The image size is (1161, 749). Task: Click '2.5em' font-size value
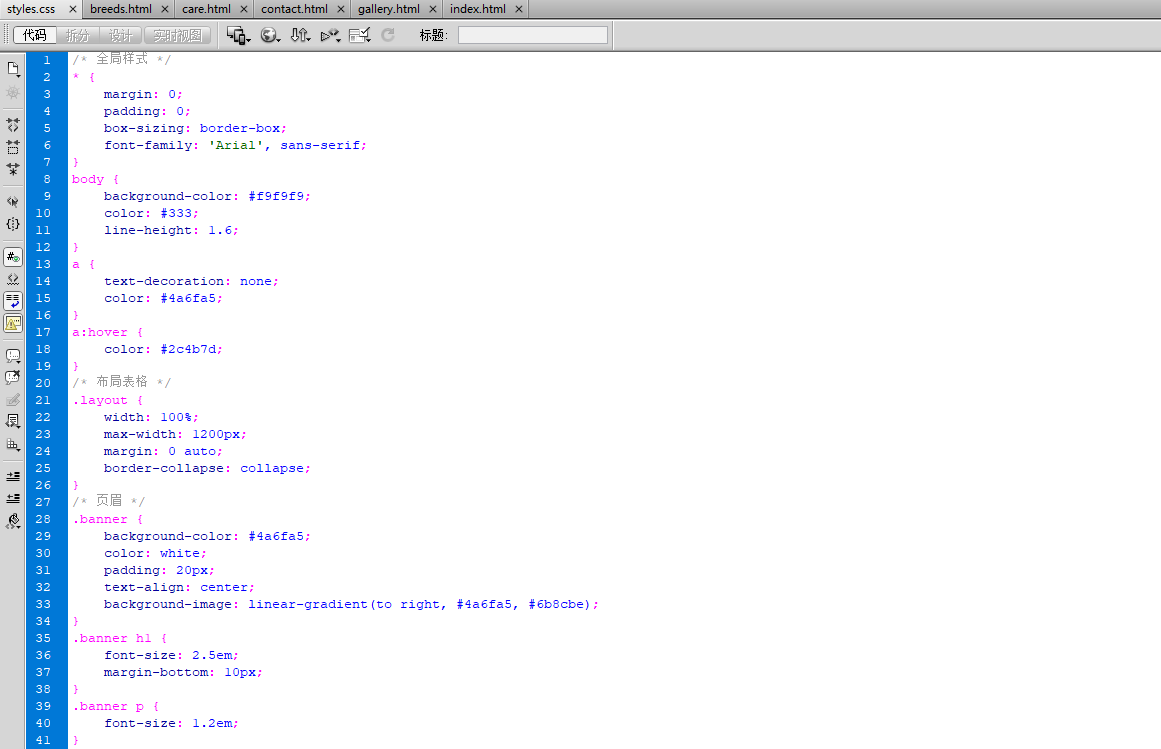212,655
